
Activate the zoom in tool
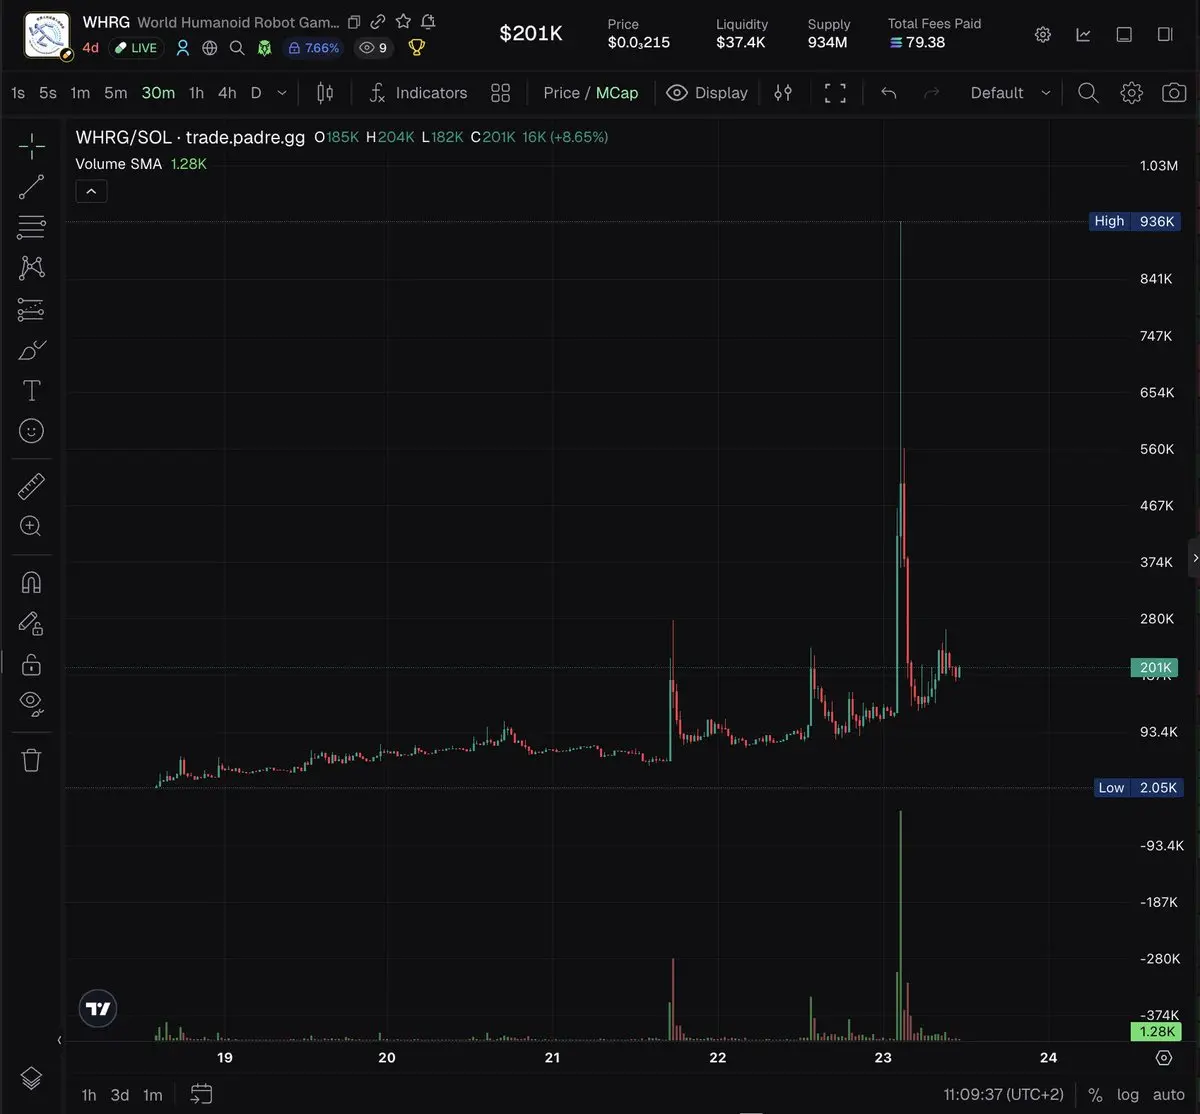tap(31, 526)
